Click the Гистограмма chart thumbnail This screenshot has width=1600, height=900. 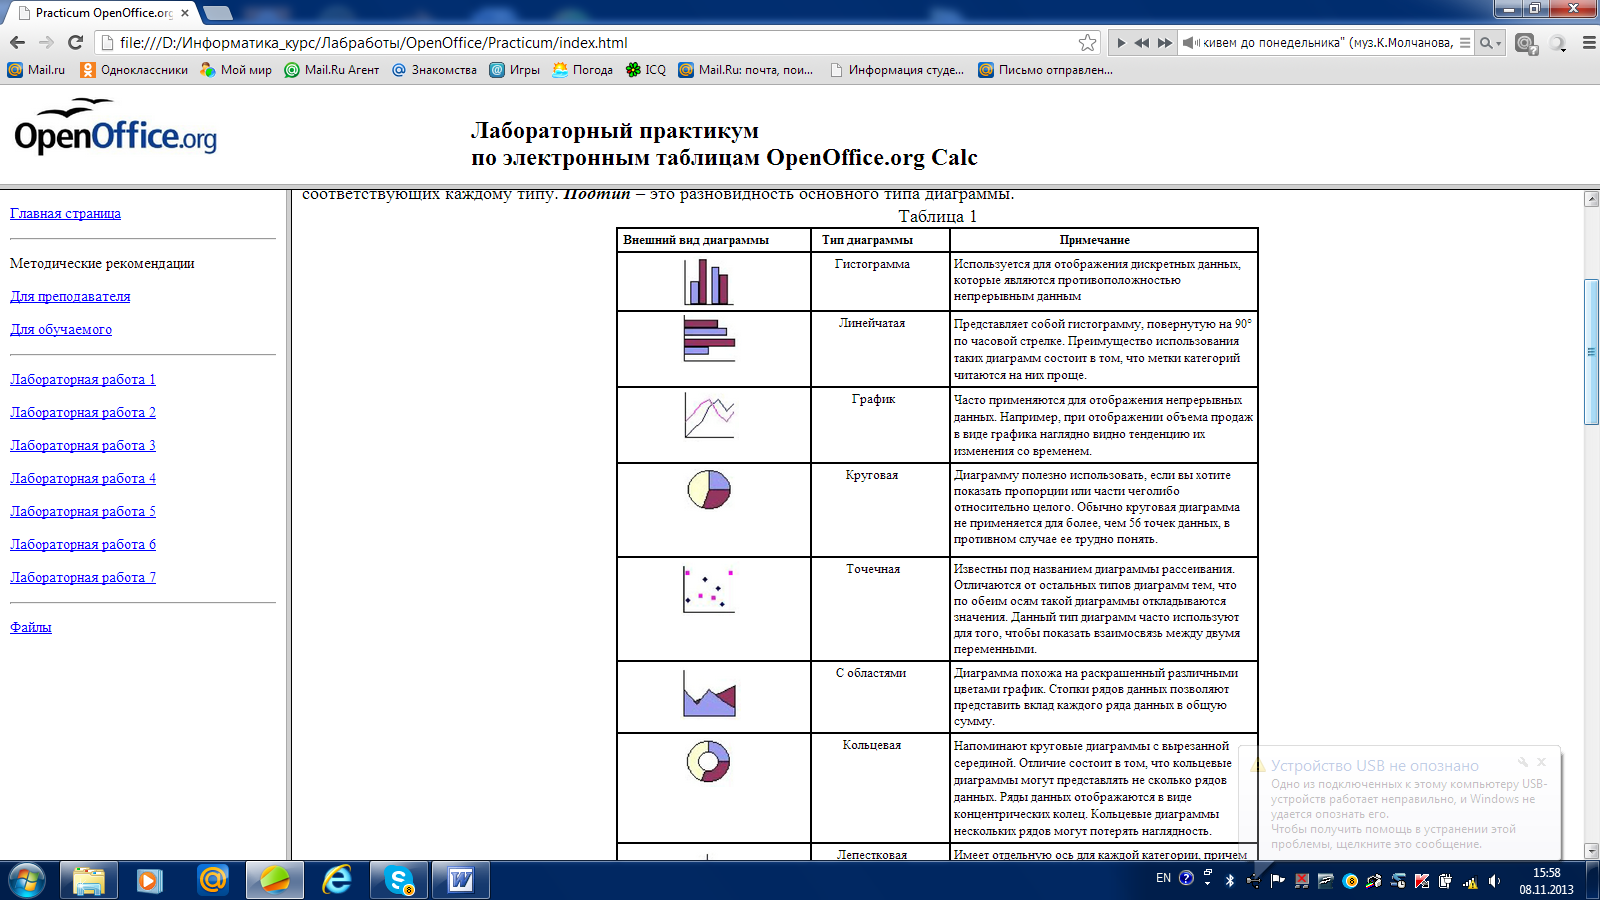pyautogui.click(x=709, y=282)
